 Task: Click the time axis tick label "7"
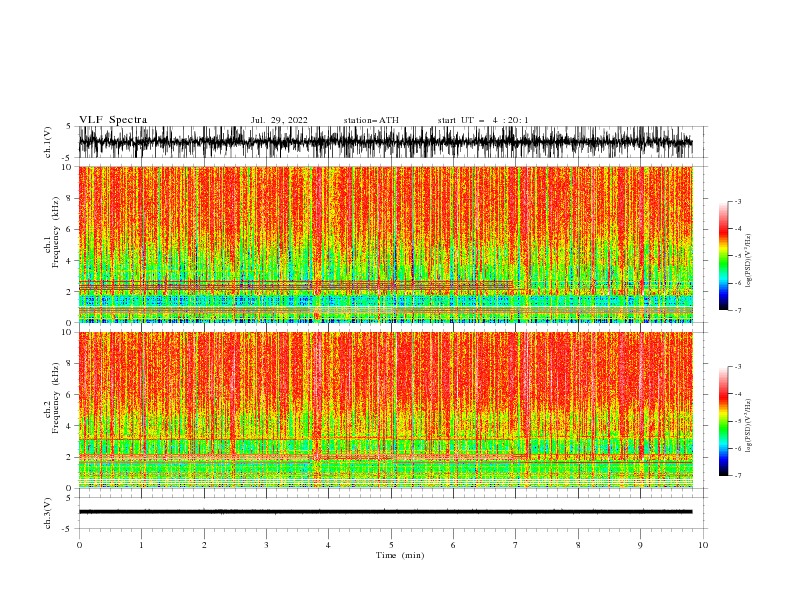point(516,545)
